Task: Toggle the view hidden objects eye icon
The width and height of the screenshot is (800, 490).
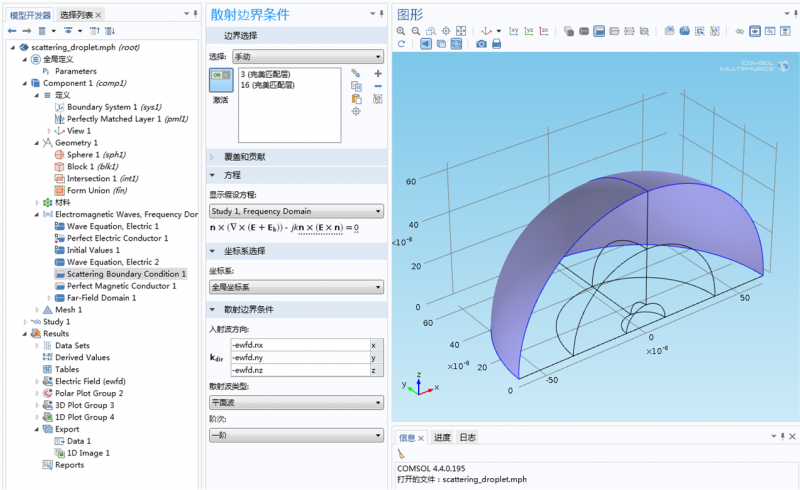Action: (x=755, y=31)
